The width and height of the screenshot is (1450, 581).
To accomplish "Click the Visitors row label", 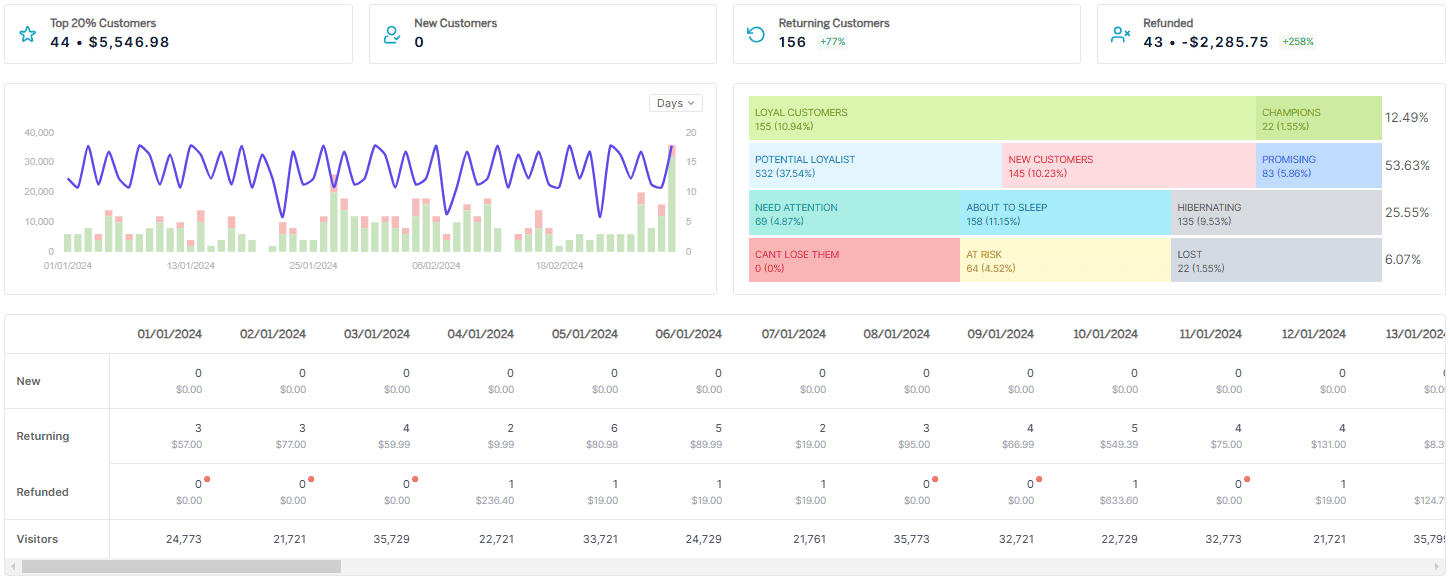I will [x=38, y=539].
